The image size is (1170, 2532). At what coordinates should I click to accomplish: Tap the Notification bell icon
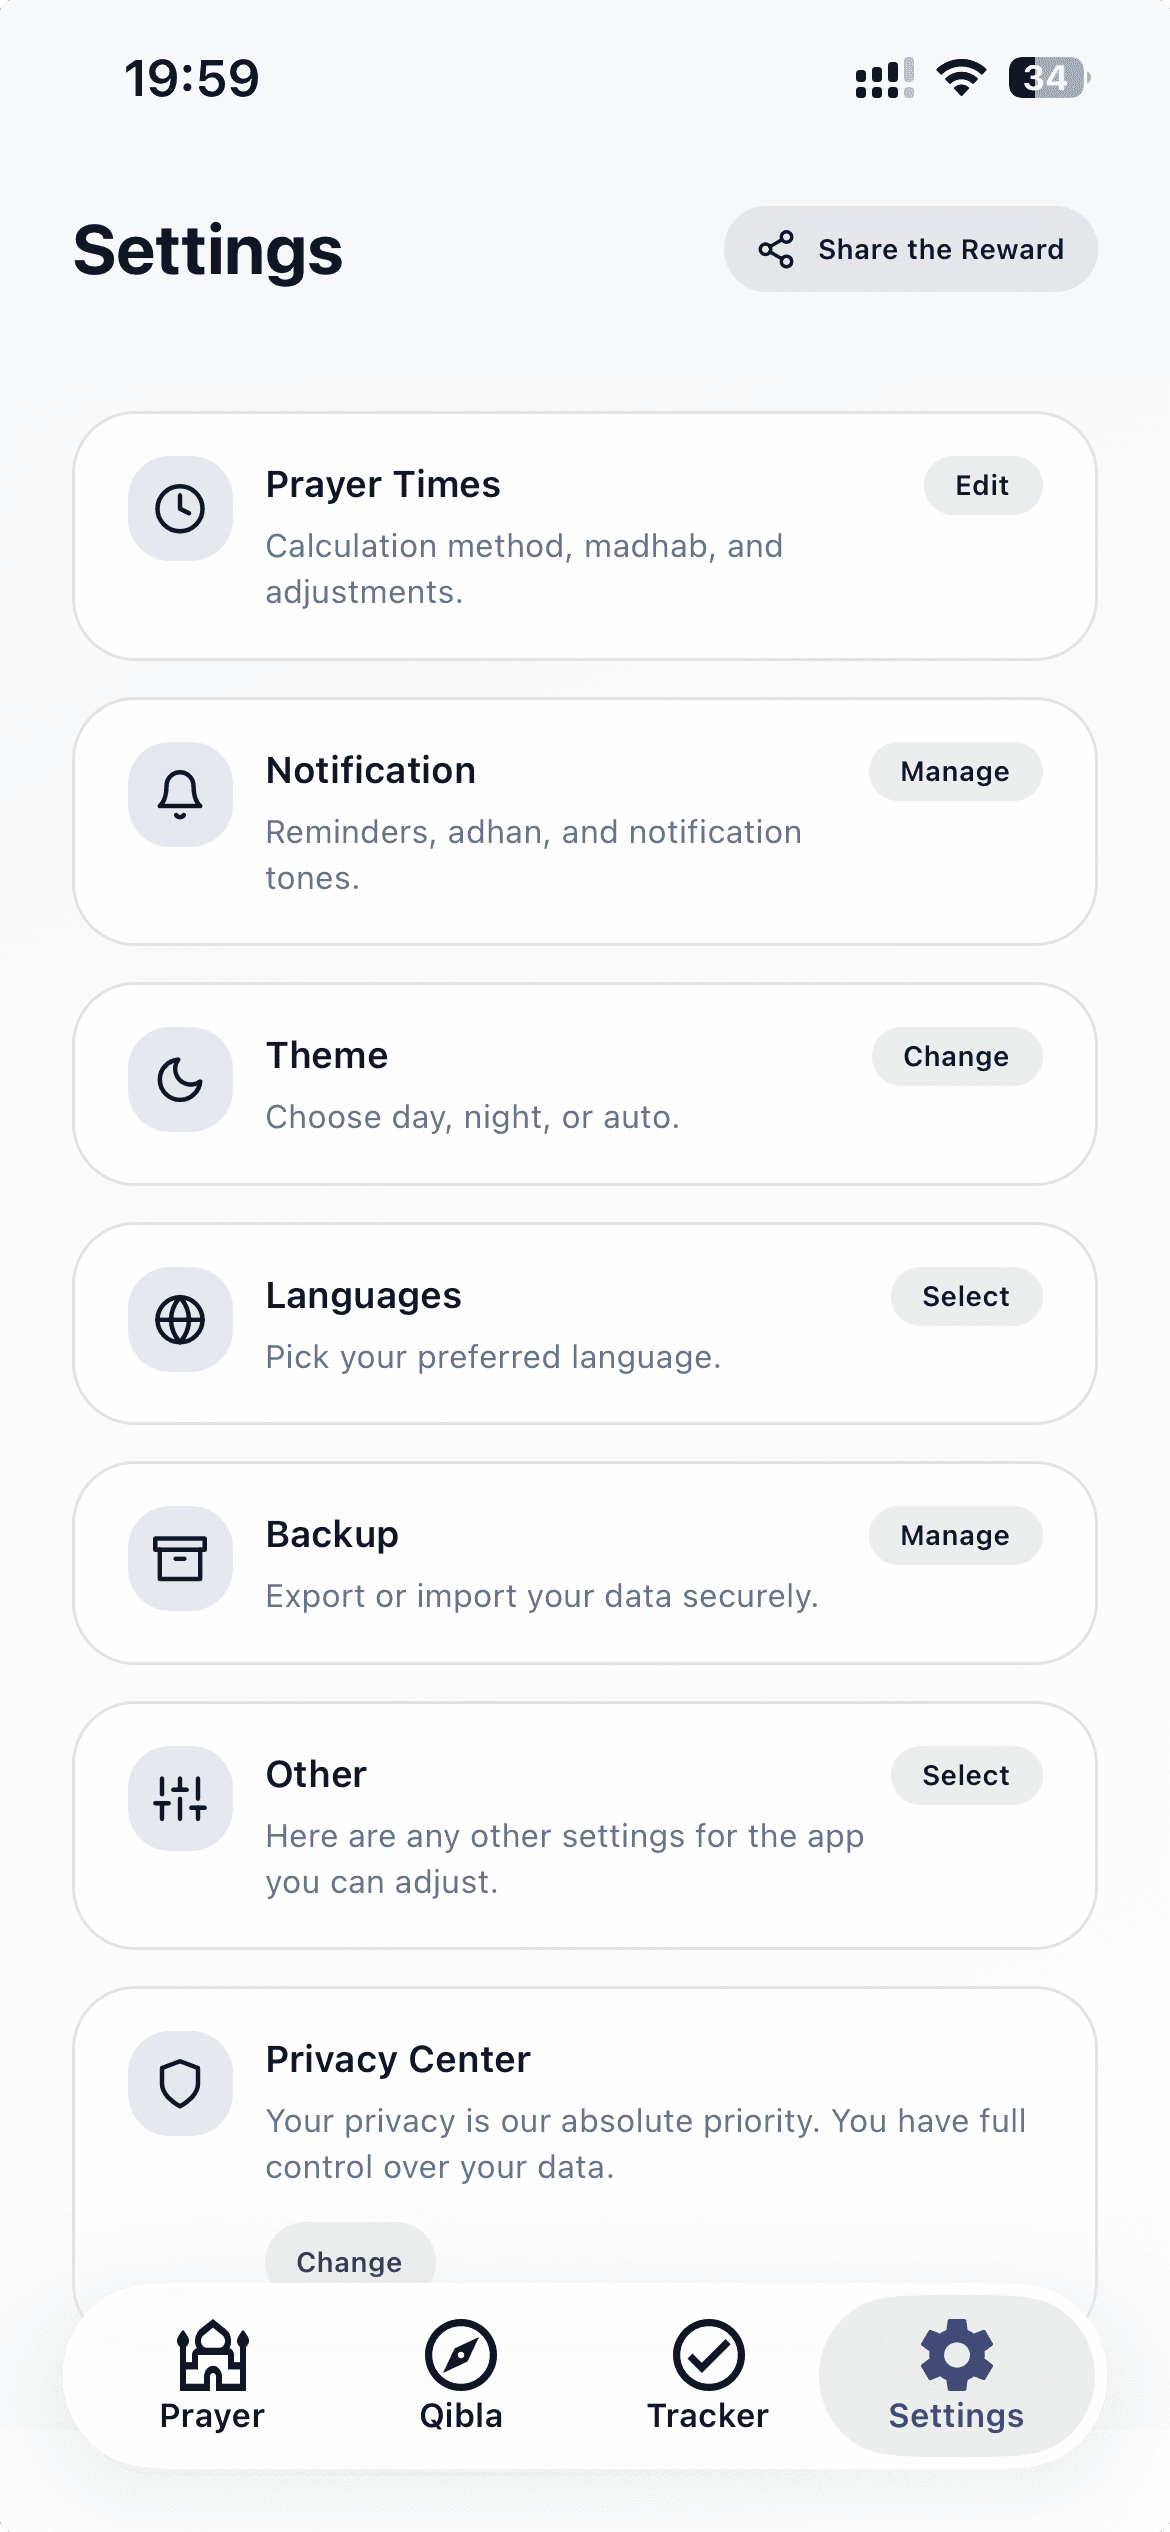(x=180, y=795)
